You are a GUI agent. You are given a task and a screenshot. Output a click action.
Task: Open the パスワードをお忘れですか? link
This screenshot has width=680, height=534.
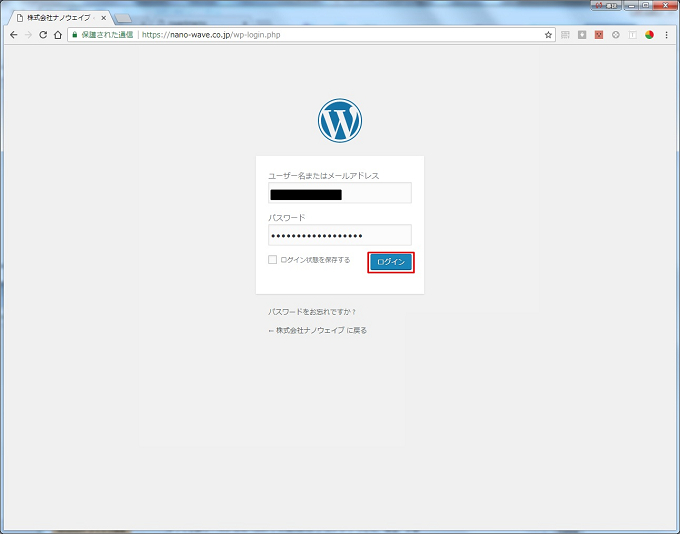click(x=312, y=312)
